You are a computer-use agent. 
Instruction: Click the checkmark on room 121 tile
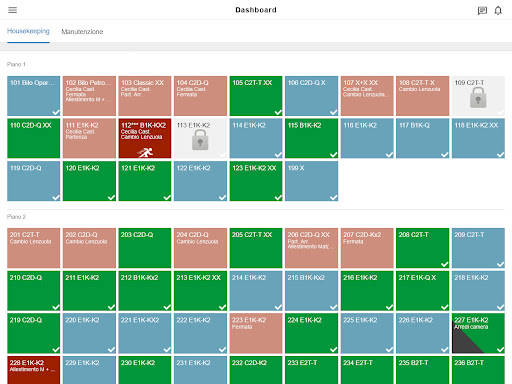click(x=167, y=198)
